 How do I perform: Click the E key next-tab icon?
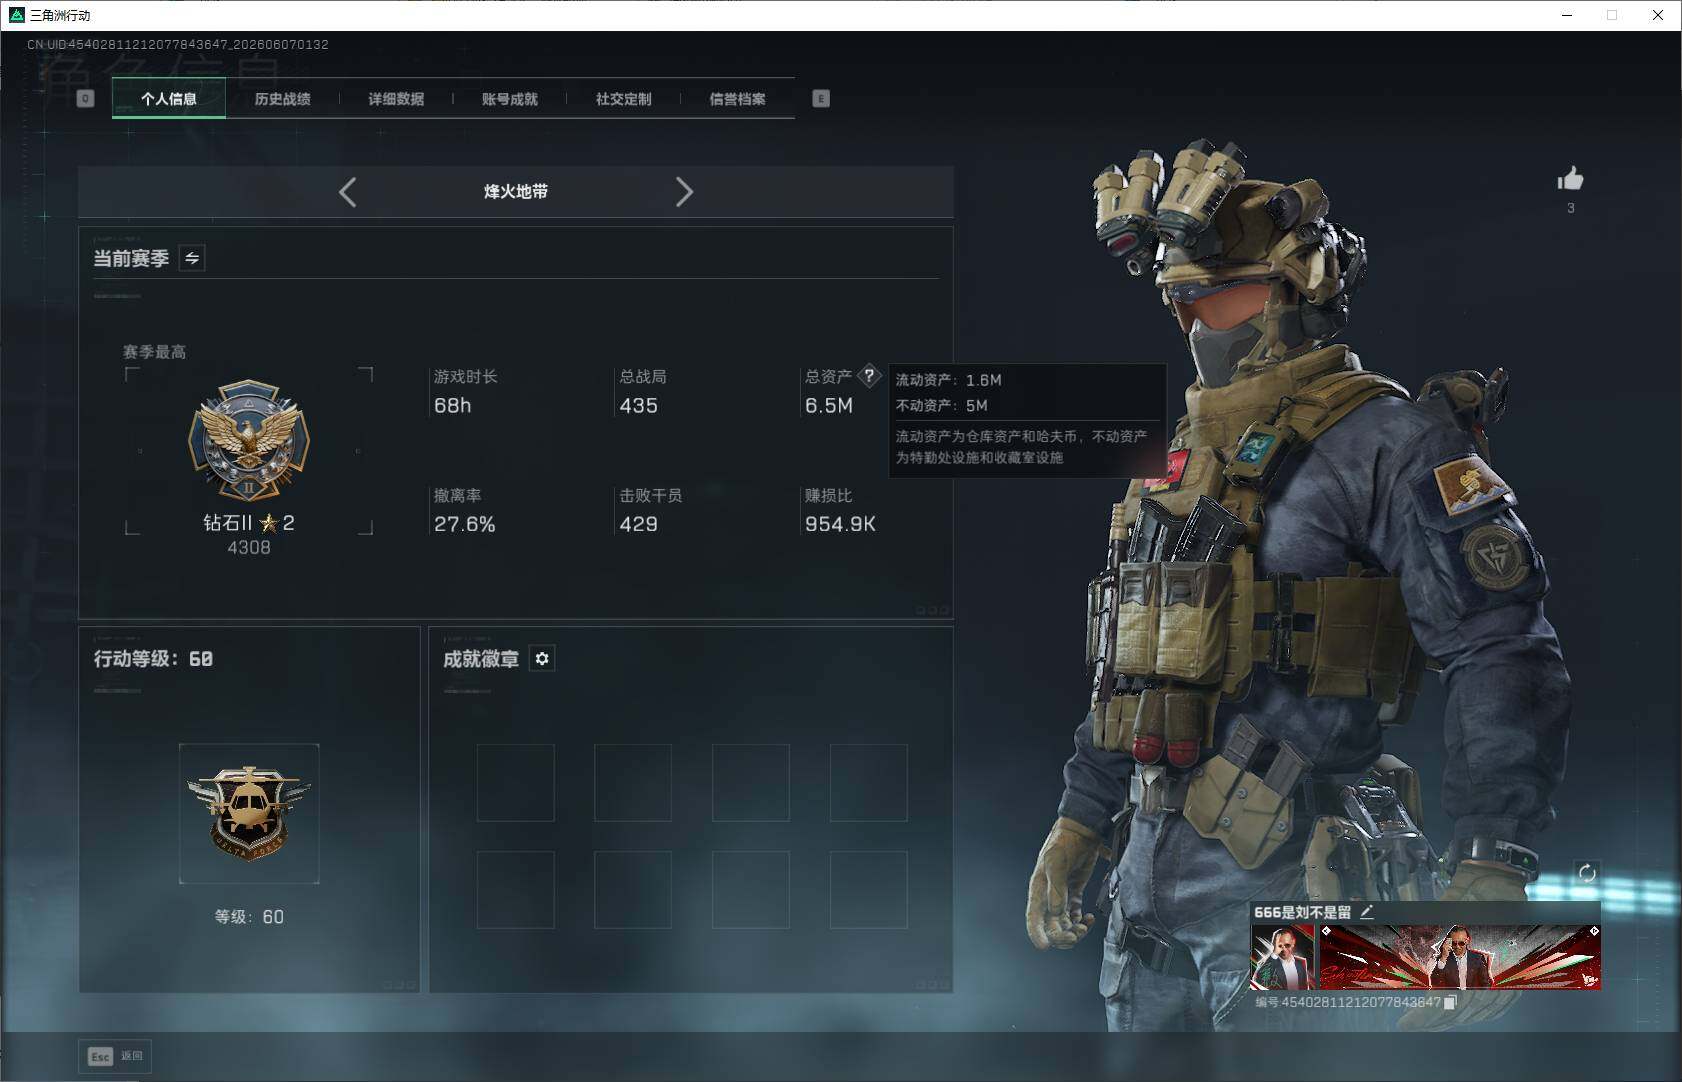click(x=821, y=98)
